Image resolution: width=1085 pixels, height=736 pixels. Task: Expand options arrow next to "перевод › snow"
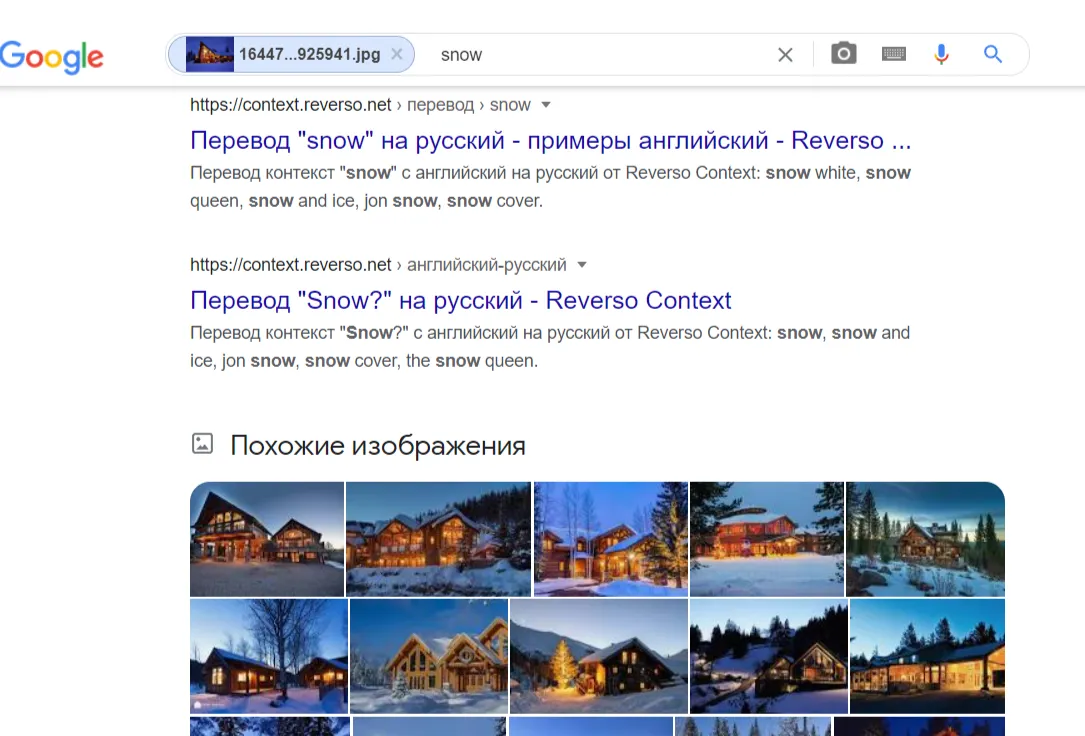546,105
